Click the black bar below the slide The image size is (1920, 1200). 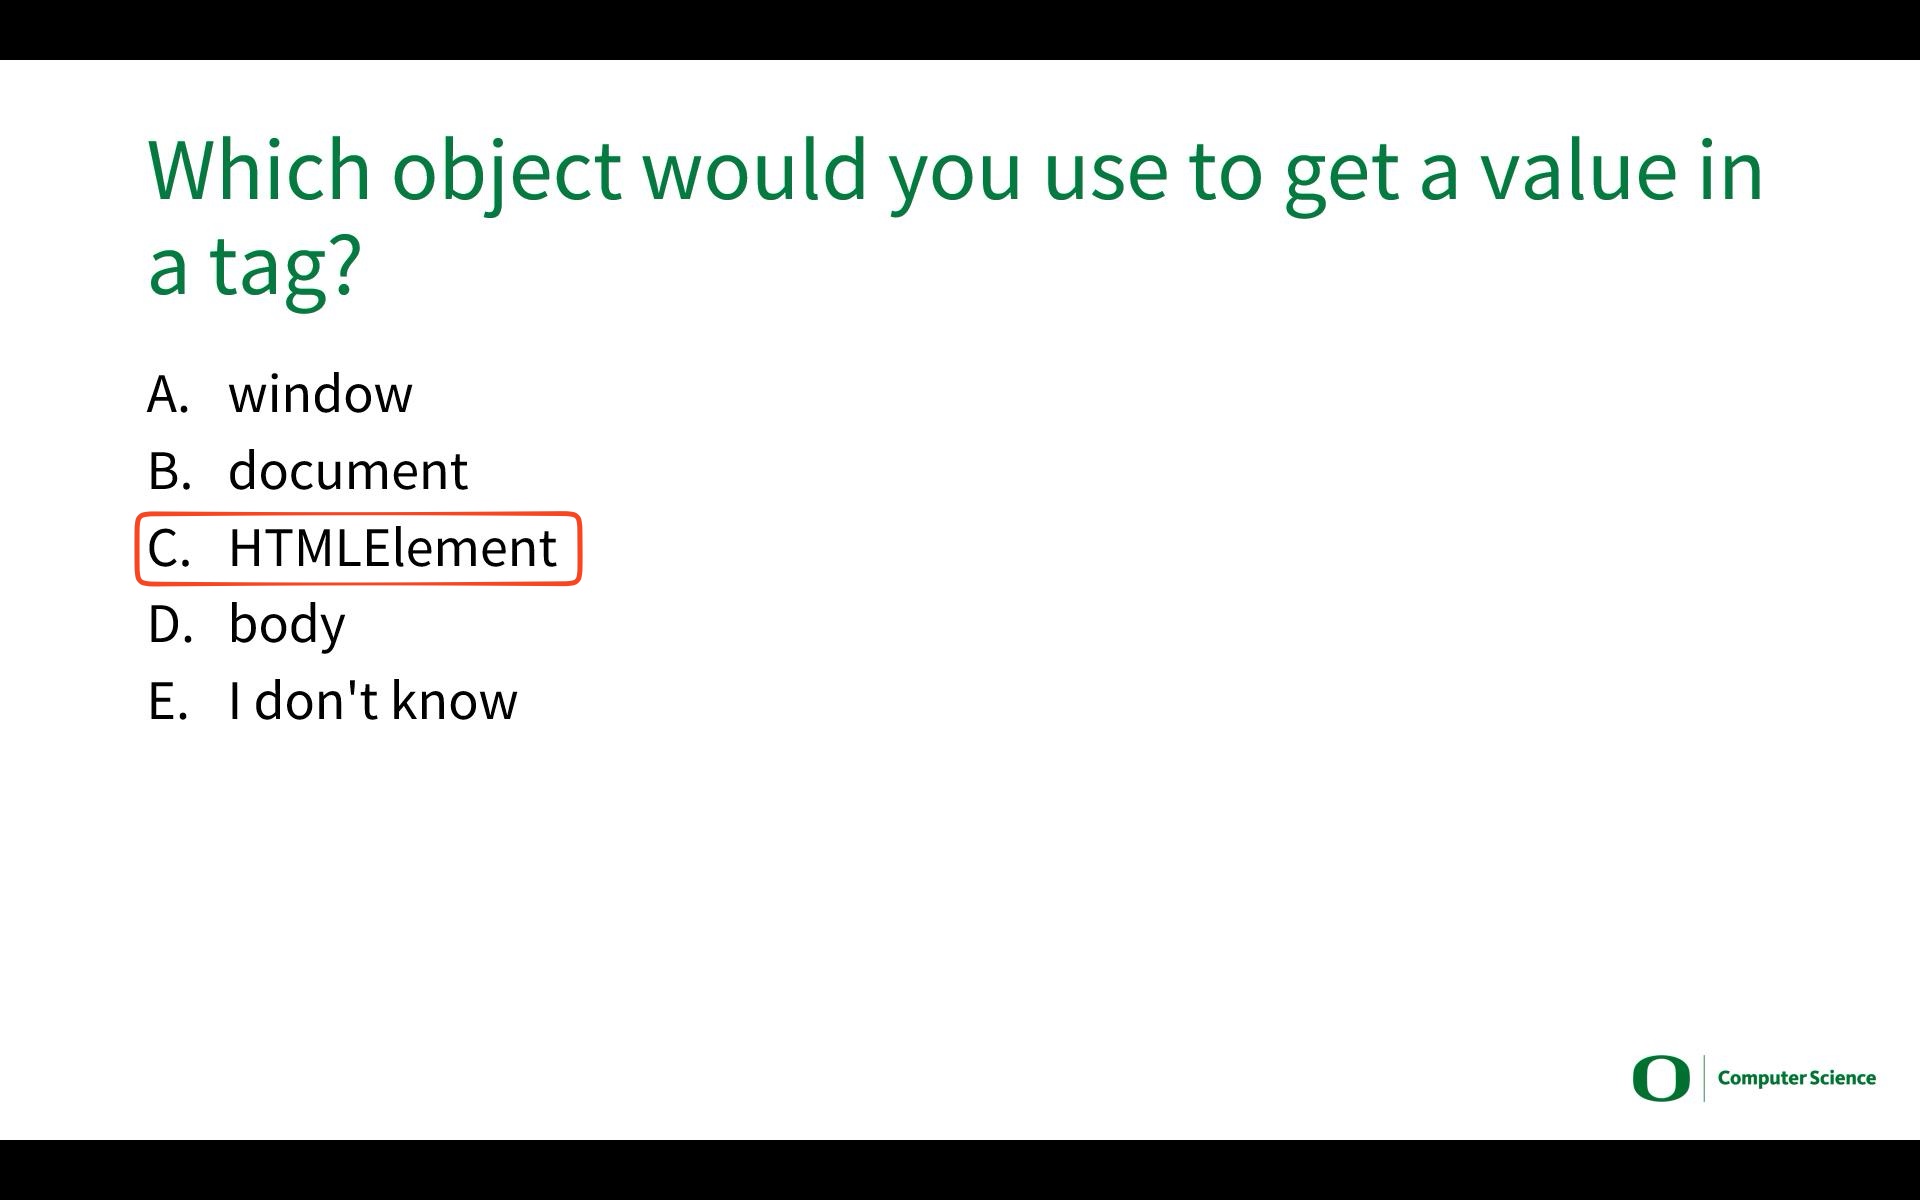coord(960,1170)
